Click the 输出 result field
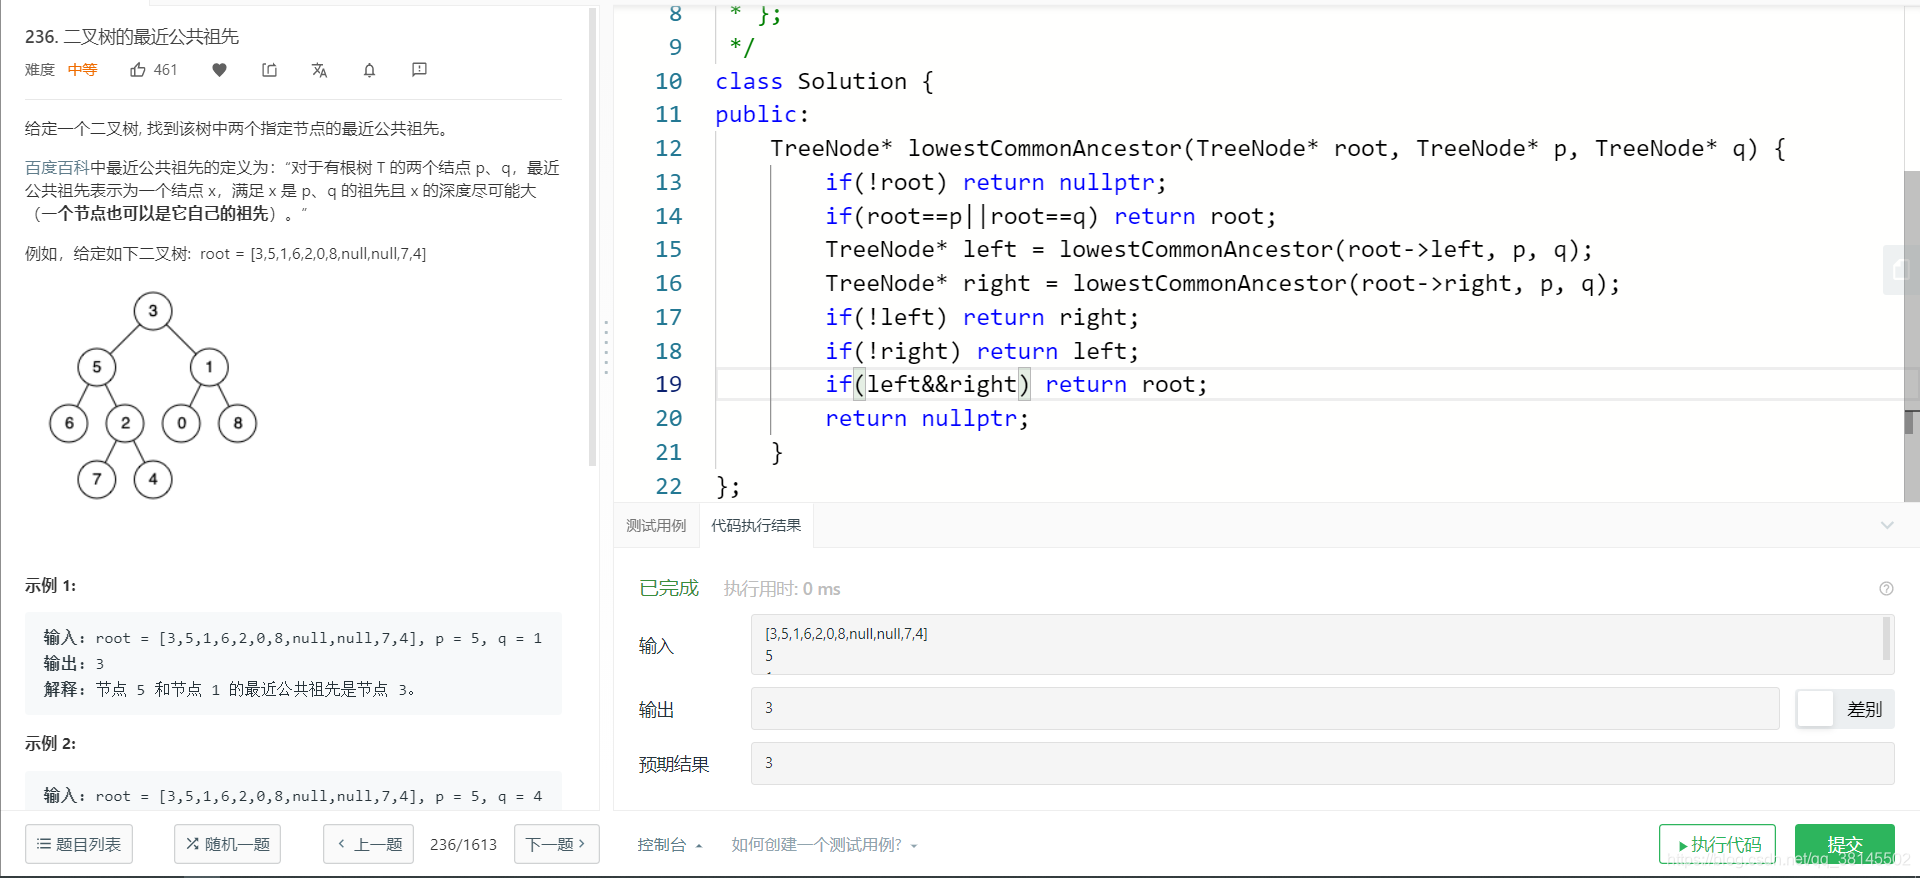 [x=1265, y=708]
